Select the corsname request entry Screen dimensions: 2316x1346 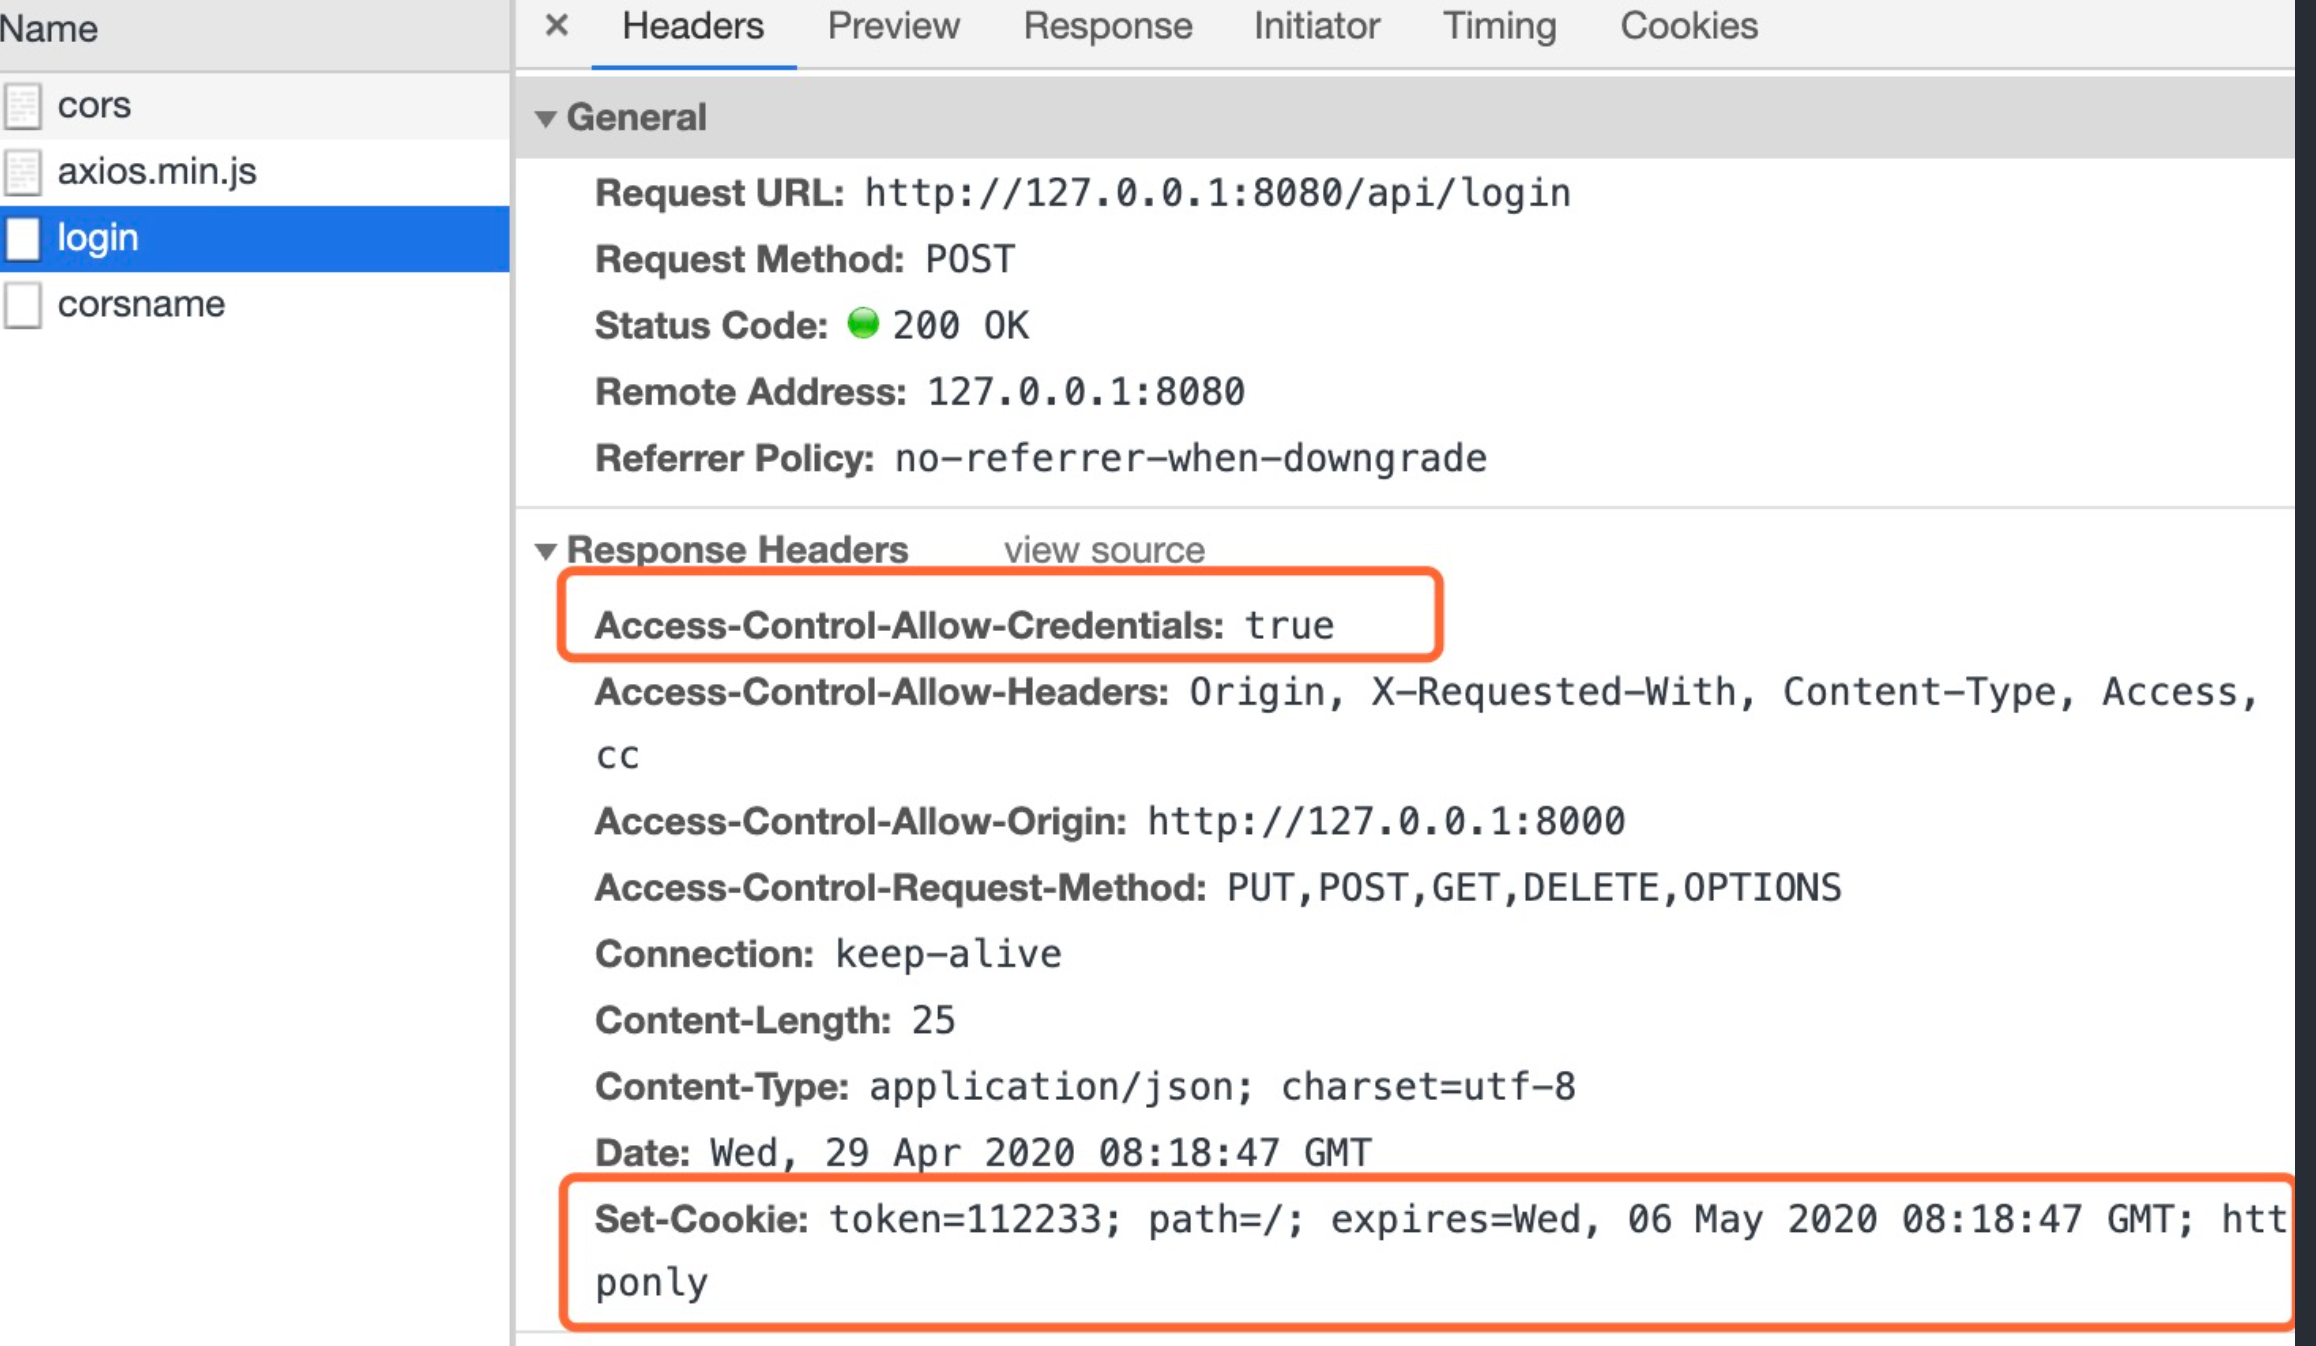[x=141, y=305]
